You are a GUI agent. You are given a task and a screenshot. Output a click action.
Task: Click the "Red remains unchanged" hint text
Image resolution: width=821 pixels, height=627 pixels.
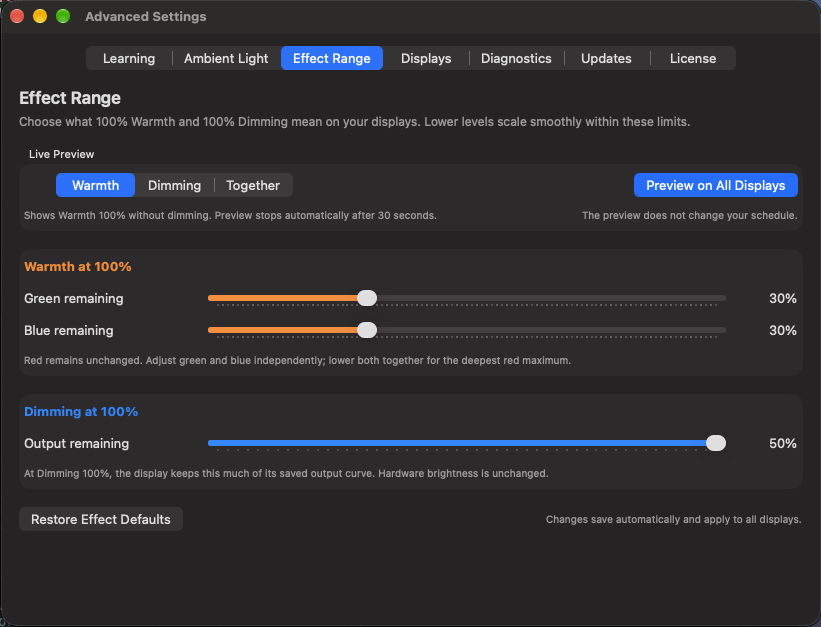297,360
